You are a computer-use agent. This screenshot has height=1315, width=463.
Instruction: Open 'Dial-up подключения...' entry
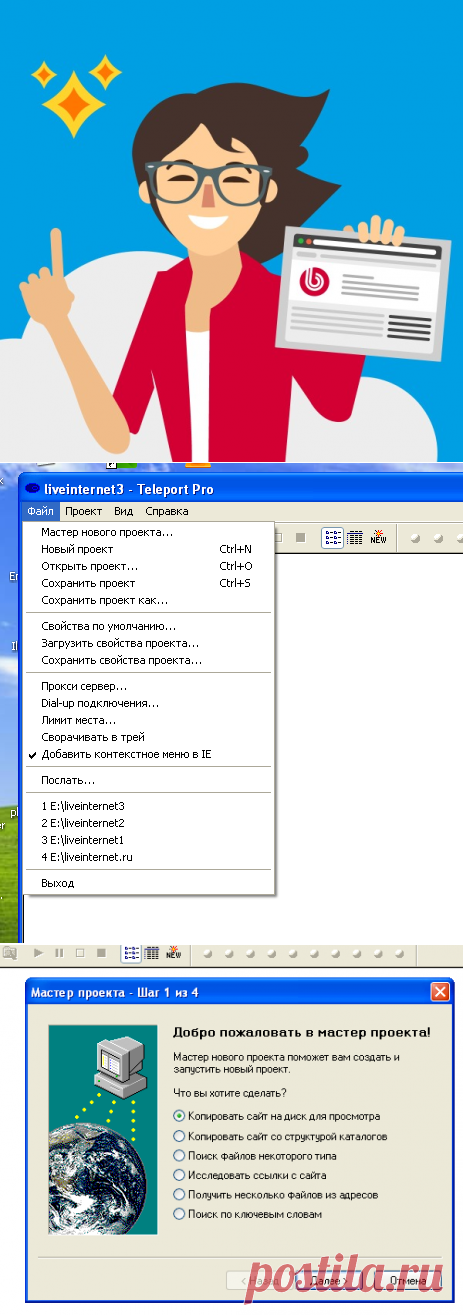pos(147,703)
